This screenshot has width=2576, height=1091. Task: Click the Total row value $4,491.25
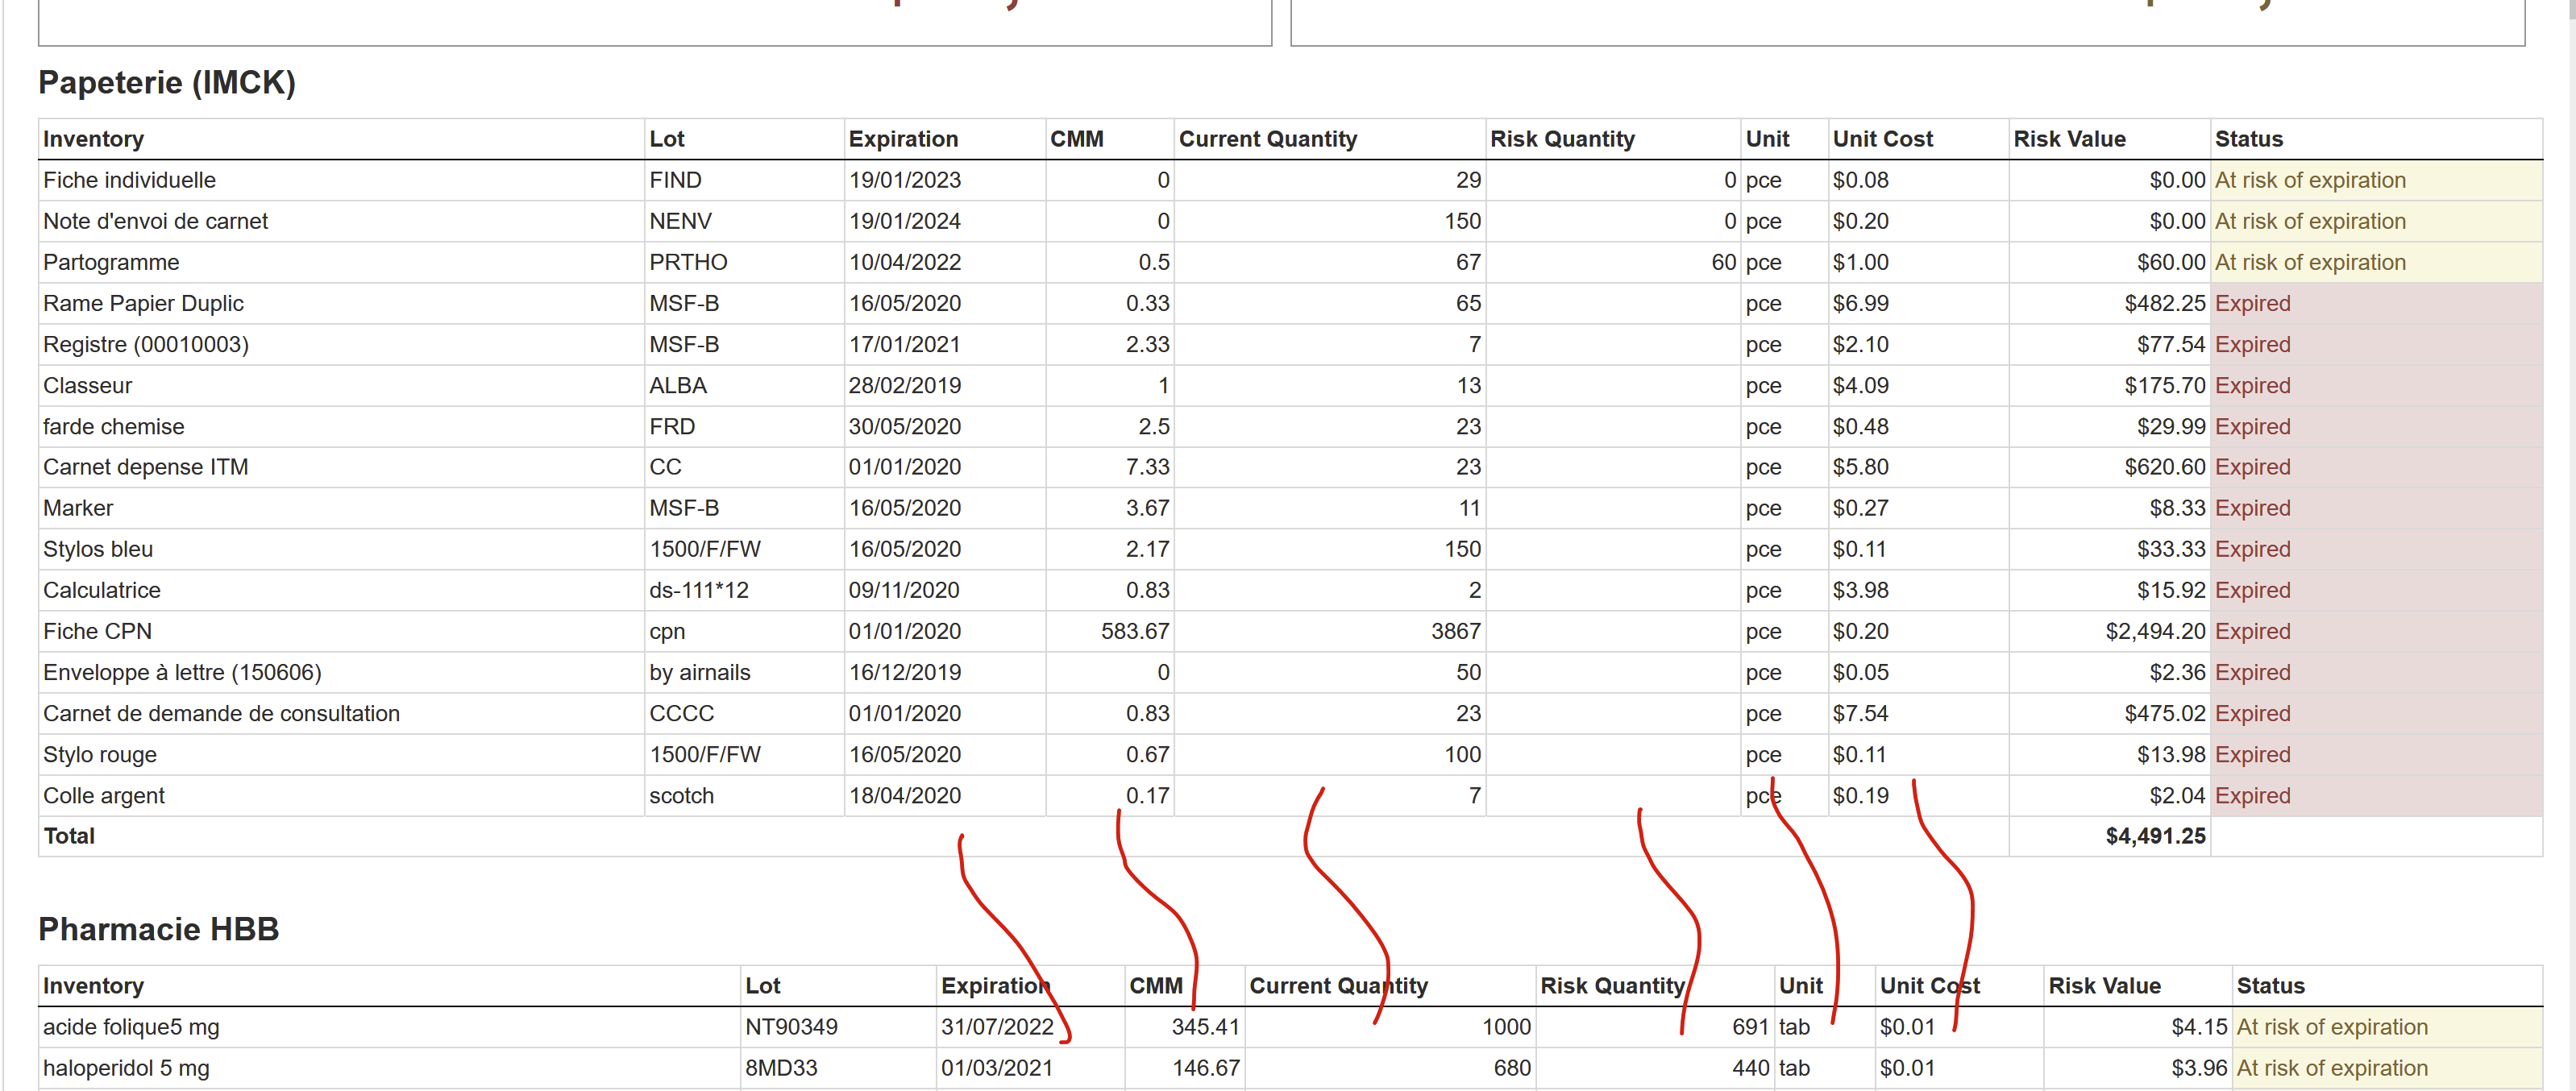pyautogui.click(x=2155, y=836)
